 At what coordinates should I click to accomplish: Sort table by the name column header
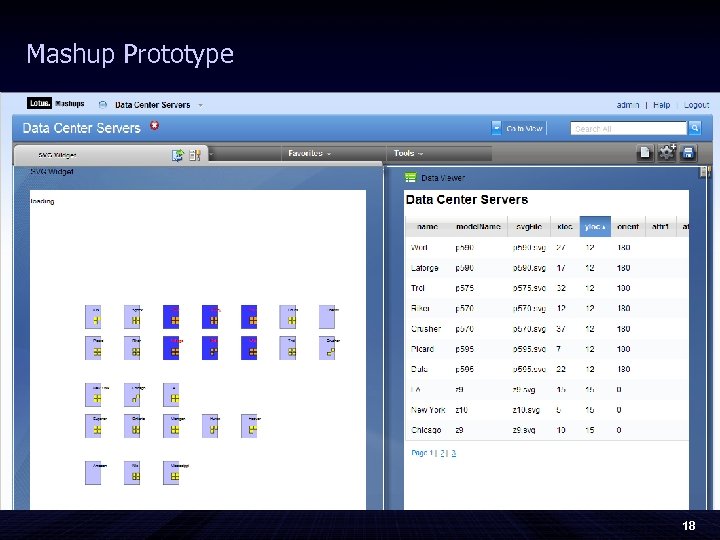[x=427, y=226]
